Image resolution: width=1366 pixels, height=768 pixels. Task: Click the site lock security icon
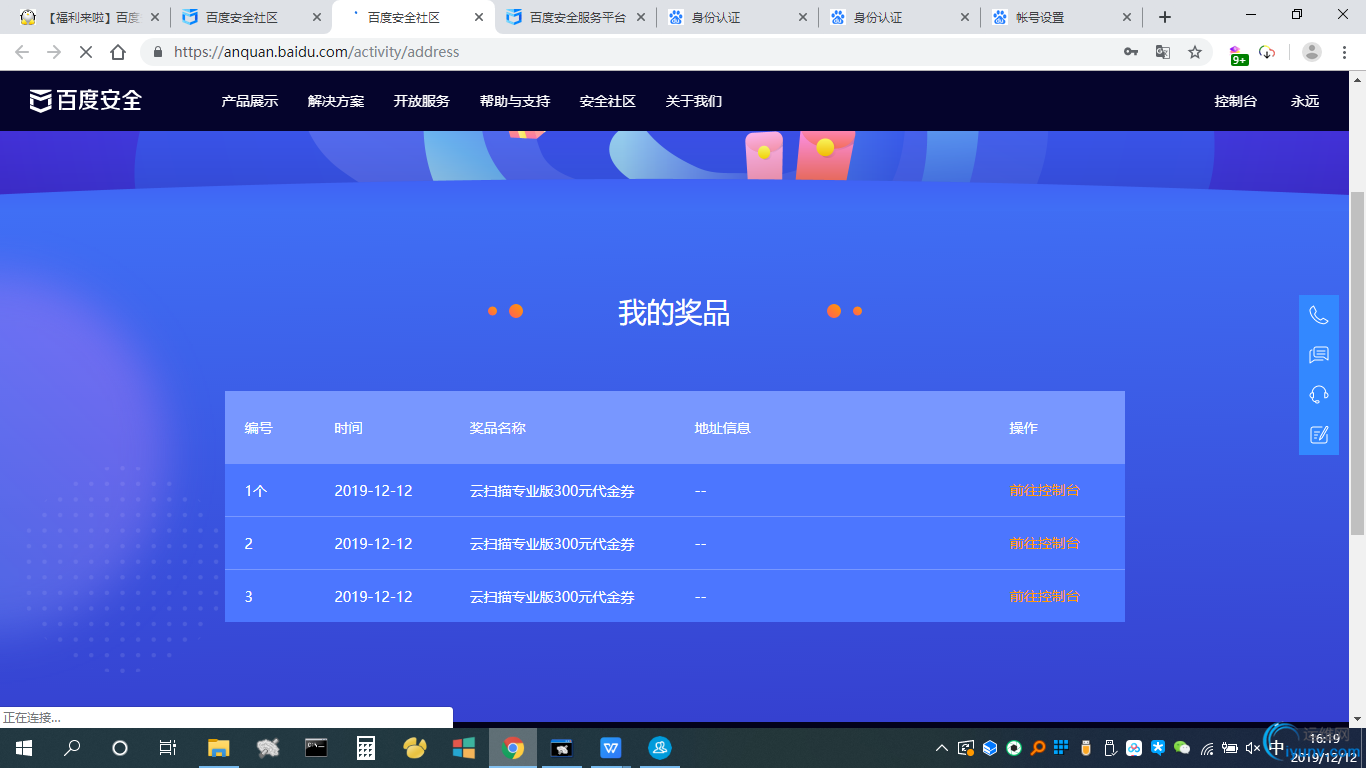158,52
